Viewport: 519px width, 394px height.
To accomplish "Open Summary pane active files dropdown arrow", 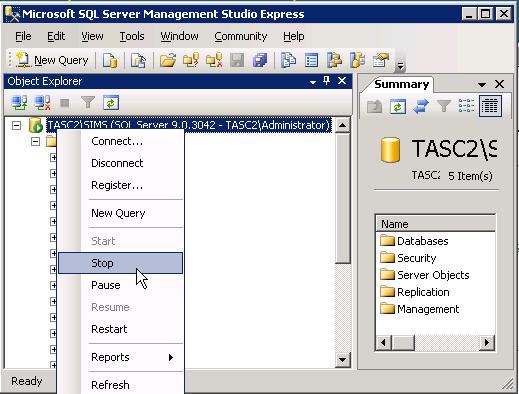I will click(x=482, y=85).
